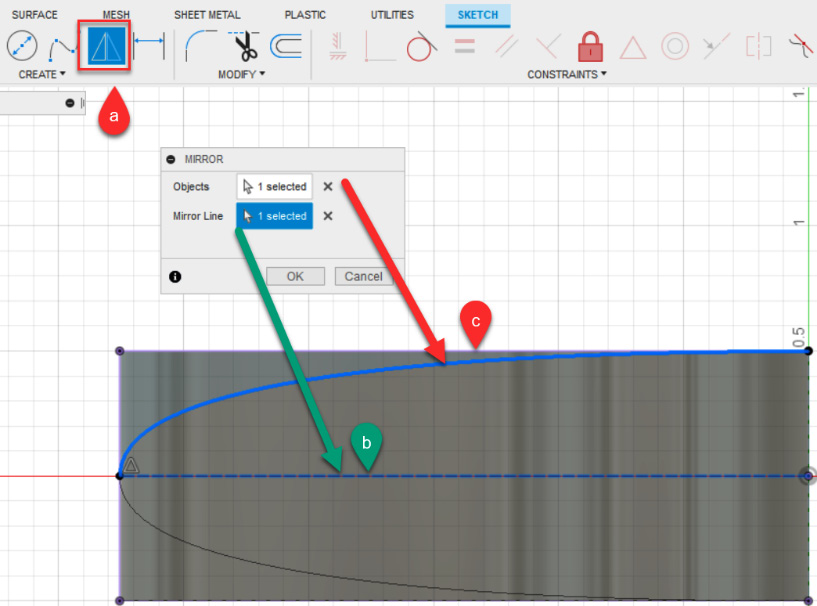
Task: Switch to the SHEET METAL tab
Action: coord(207,14)
